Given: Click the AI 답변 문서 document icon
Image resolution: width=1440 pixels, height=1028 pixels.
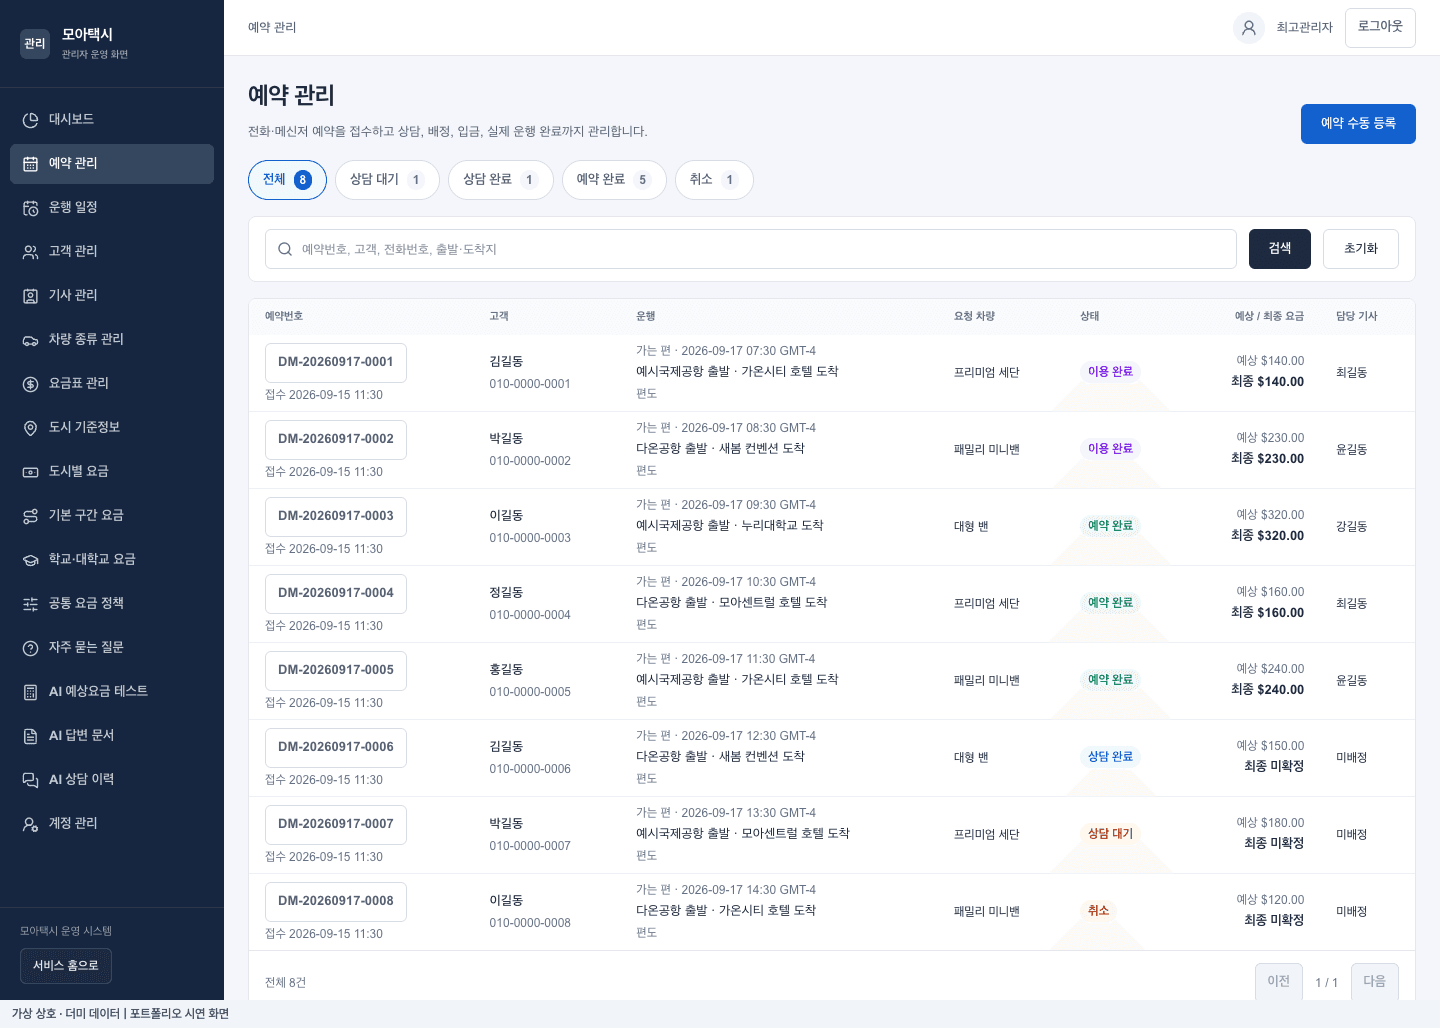Looking at the screenshot, I should [31, 736].
